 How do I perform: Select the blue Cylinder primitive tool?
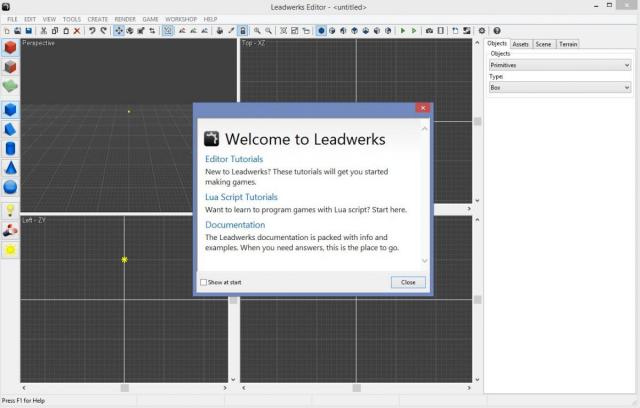tap(10, 148)
